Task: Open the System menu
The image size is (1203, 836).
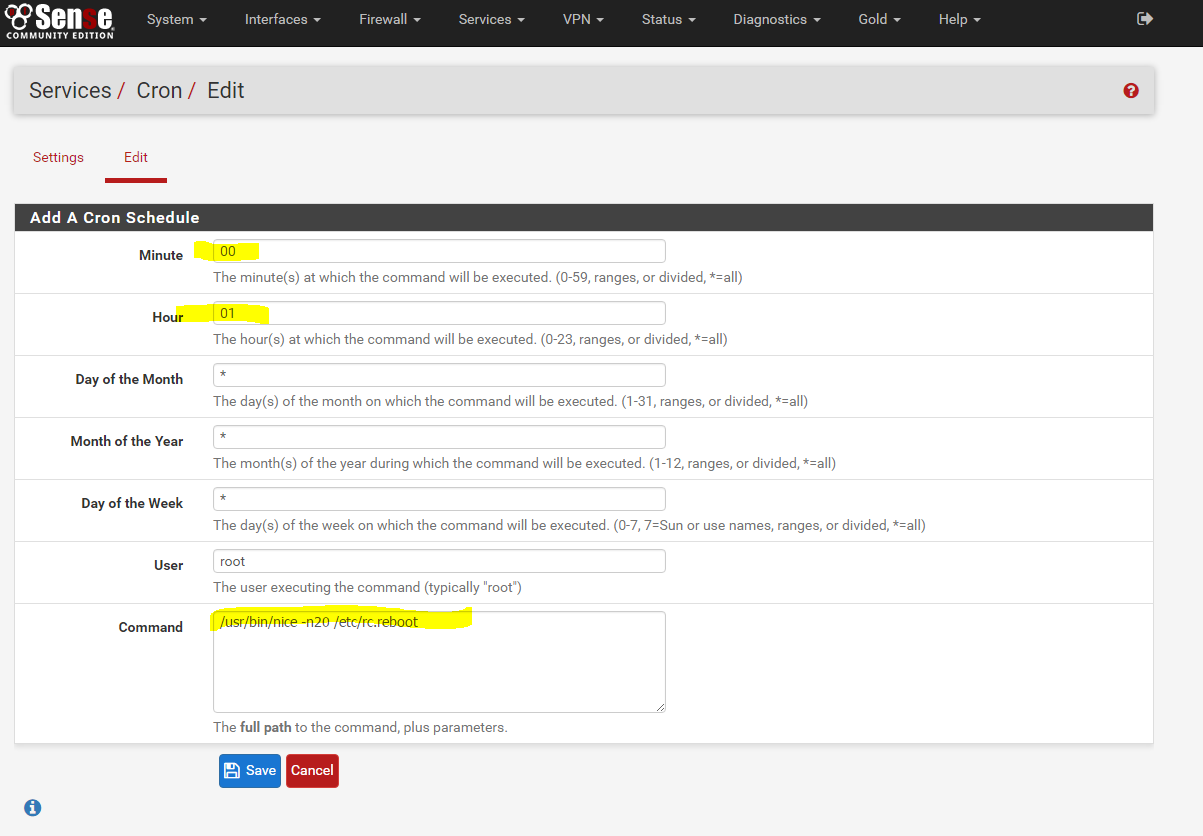Action: coord(176,19)
